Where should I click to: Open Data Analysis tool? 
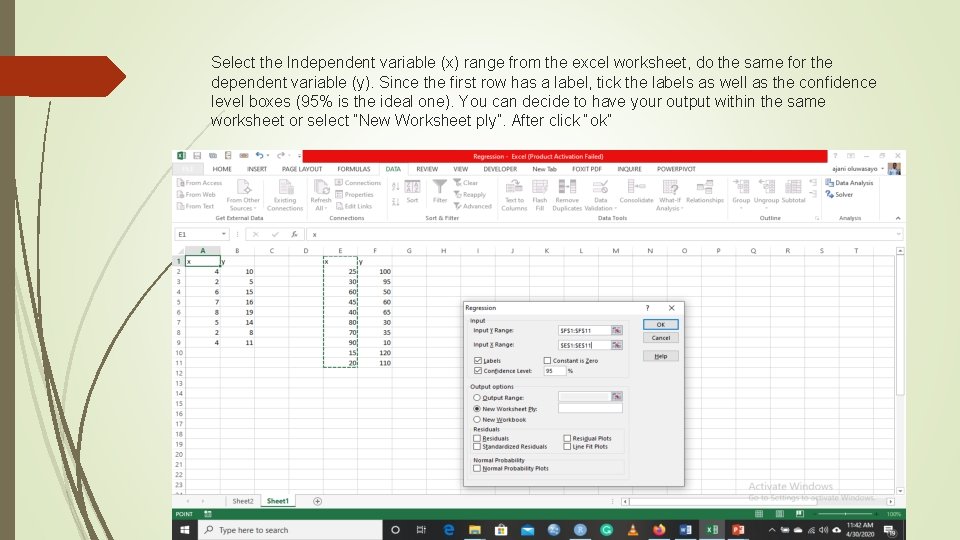(x=849, y=182)
